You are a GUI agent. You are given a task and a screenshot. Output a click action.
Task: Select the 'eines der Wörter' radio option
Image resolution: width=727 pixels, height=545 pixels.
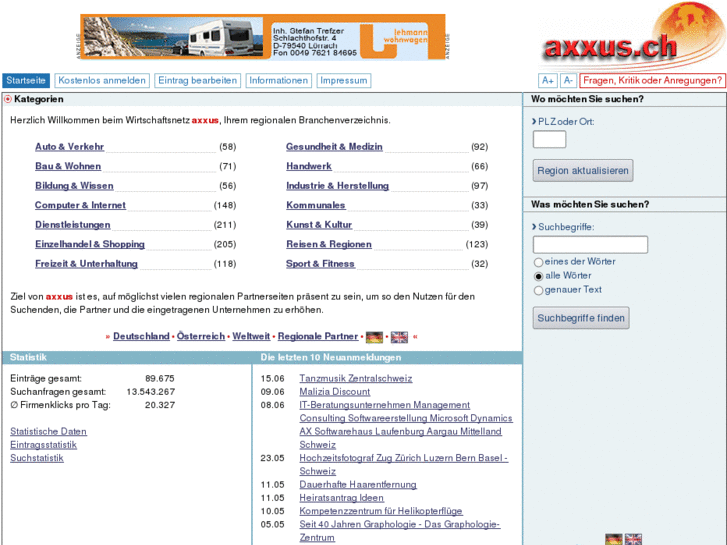click(x=538, y=262)
